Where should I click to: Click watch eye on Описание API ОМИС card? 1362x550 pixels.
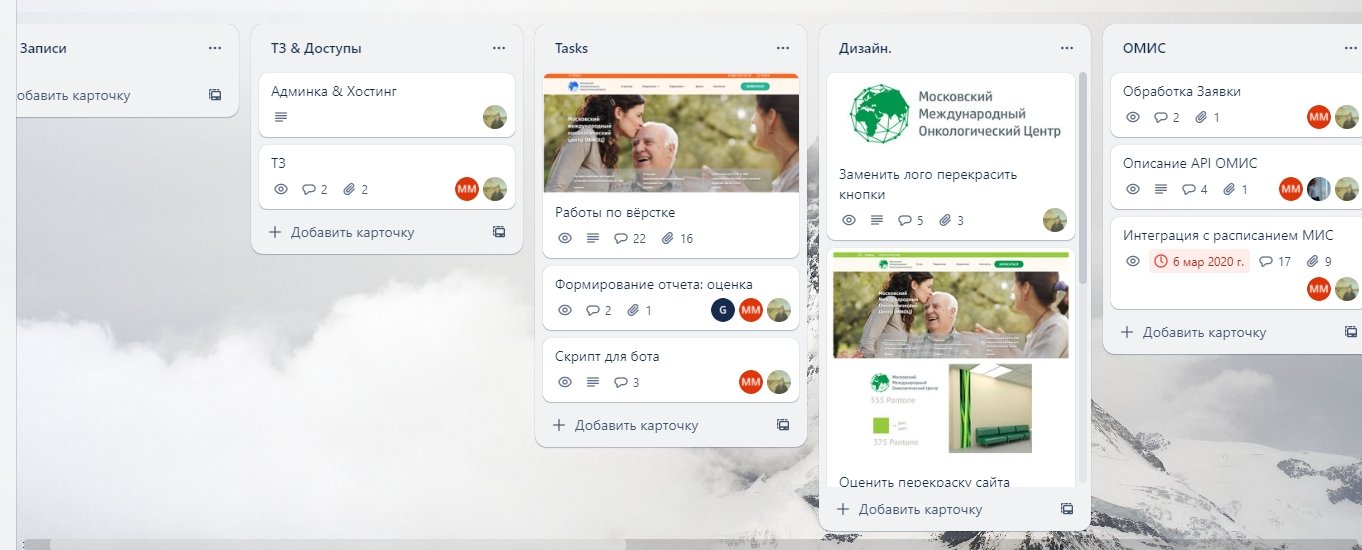(1132, 189)
